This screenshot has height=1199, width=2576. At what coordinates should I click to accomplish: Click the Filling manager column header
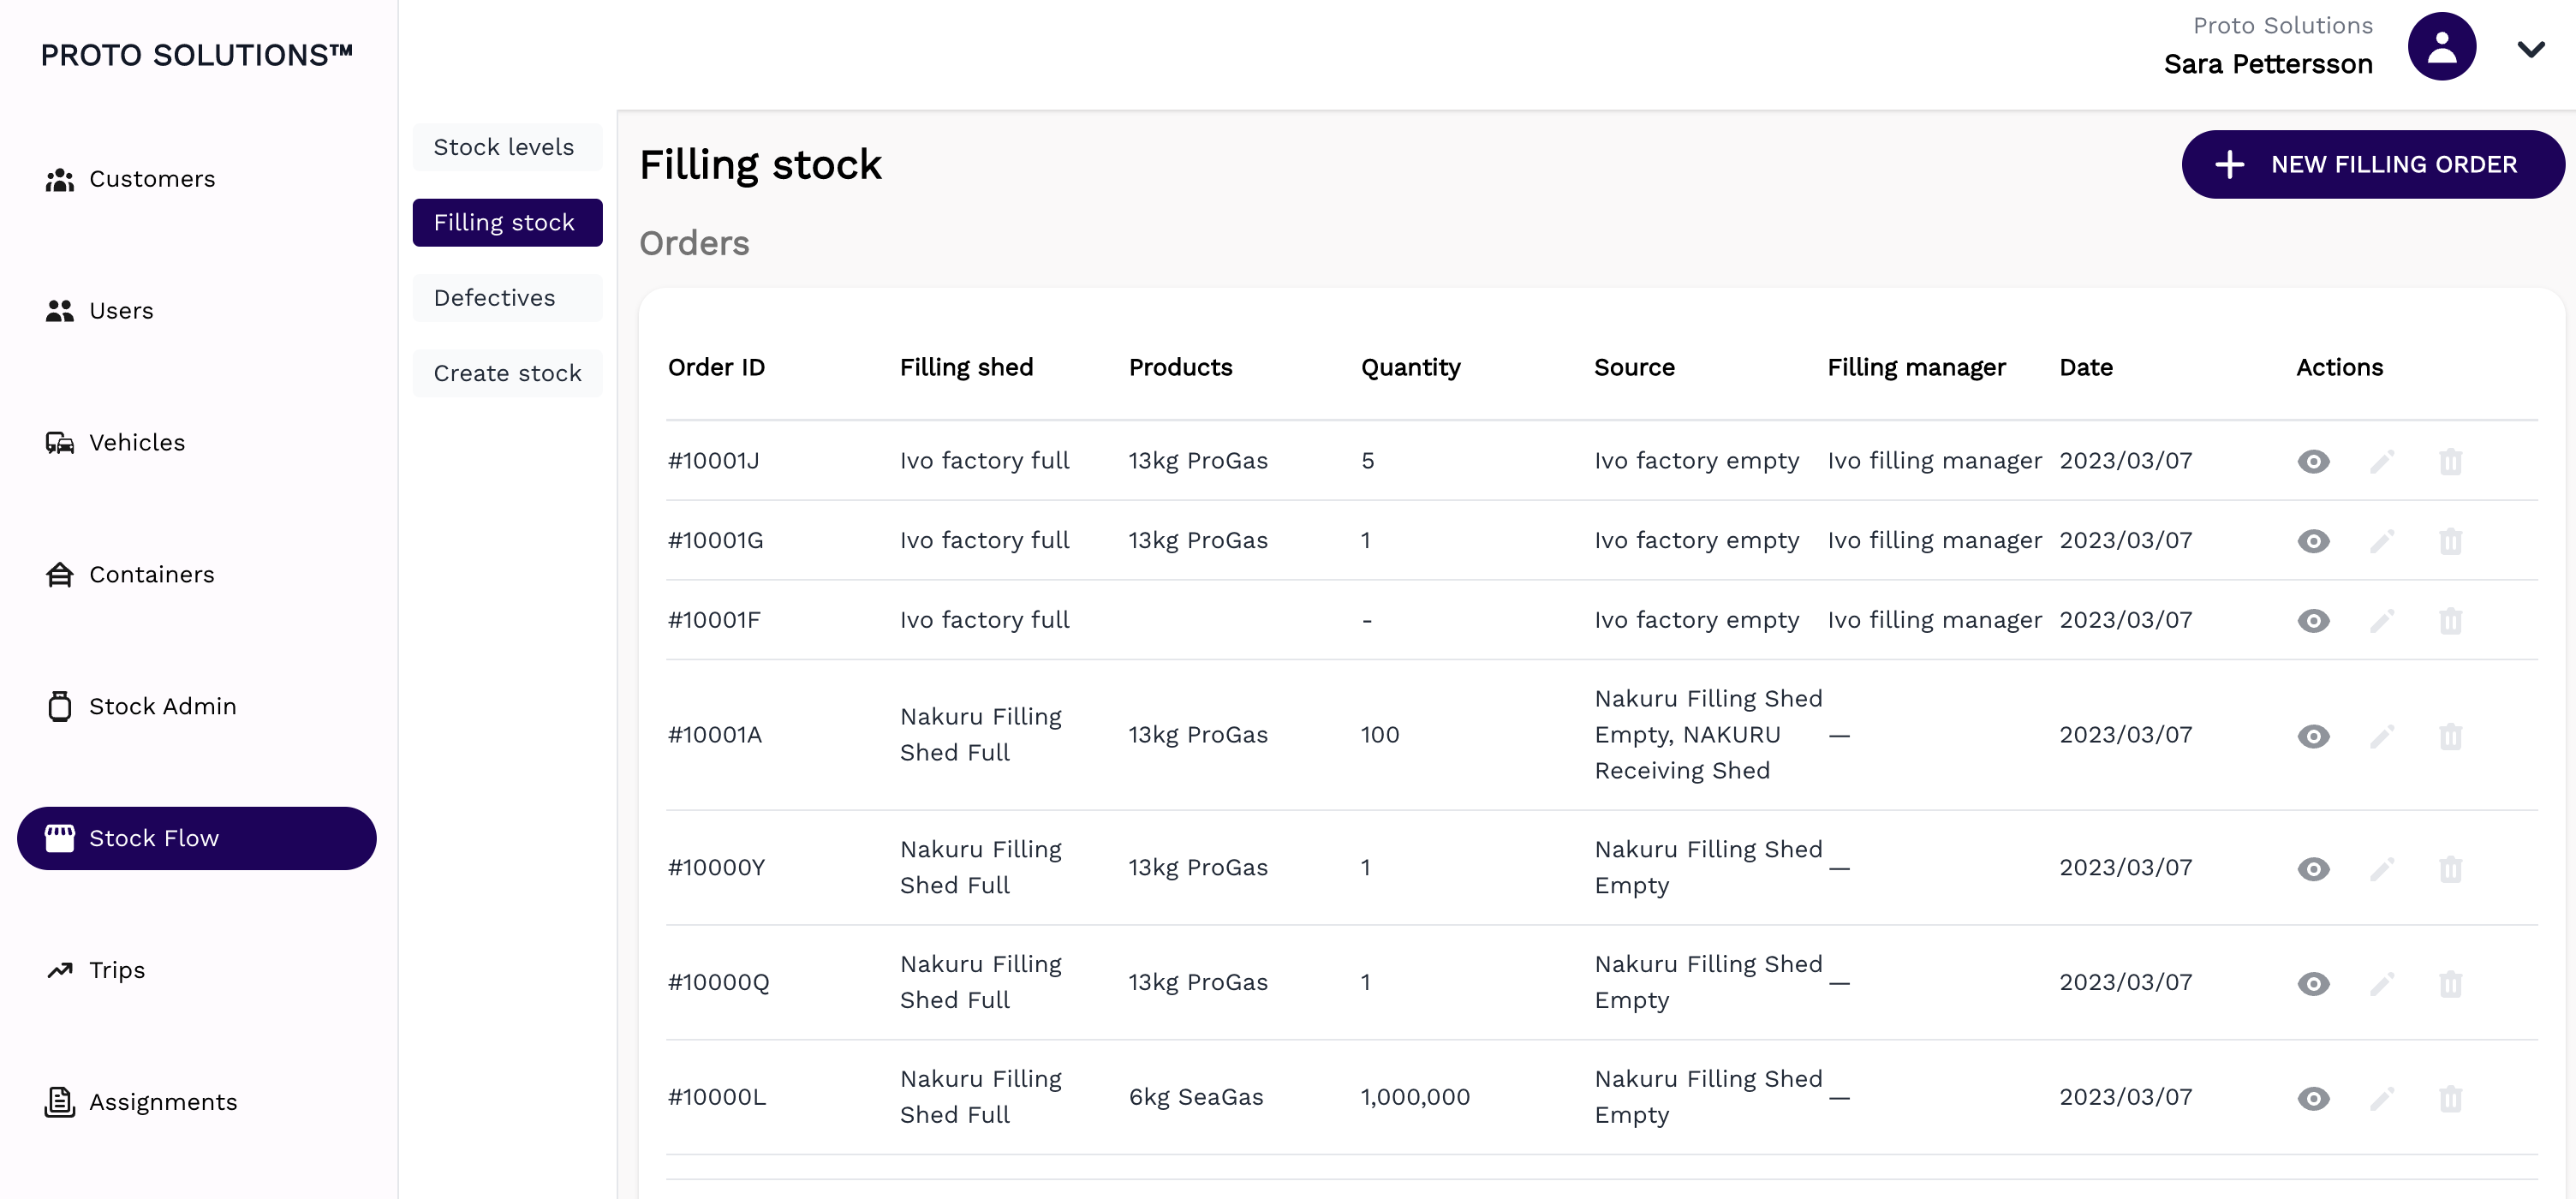tap(1916, 367)
